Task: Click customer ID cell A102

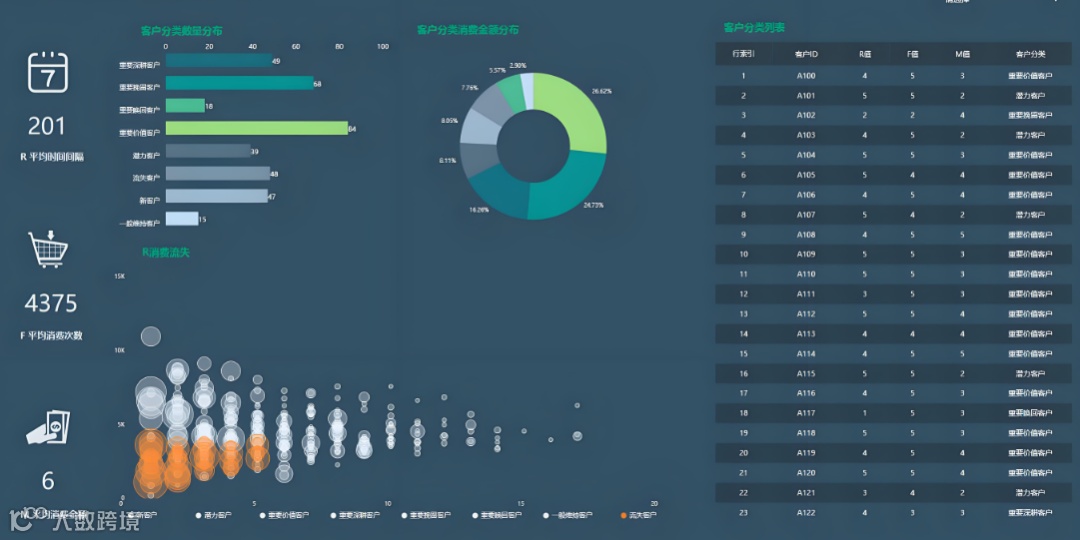Action: [806, 116]
